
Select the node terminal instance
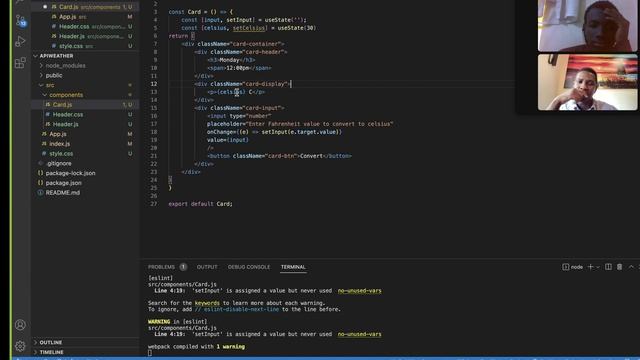coord(573,267)
